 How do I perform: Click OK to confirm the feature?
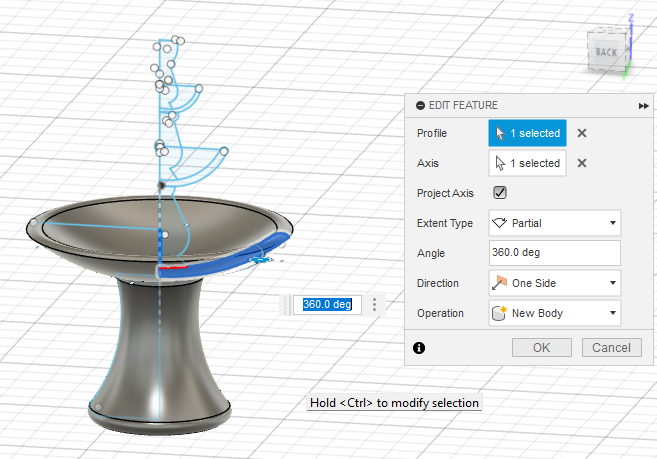coord(541,347)
